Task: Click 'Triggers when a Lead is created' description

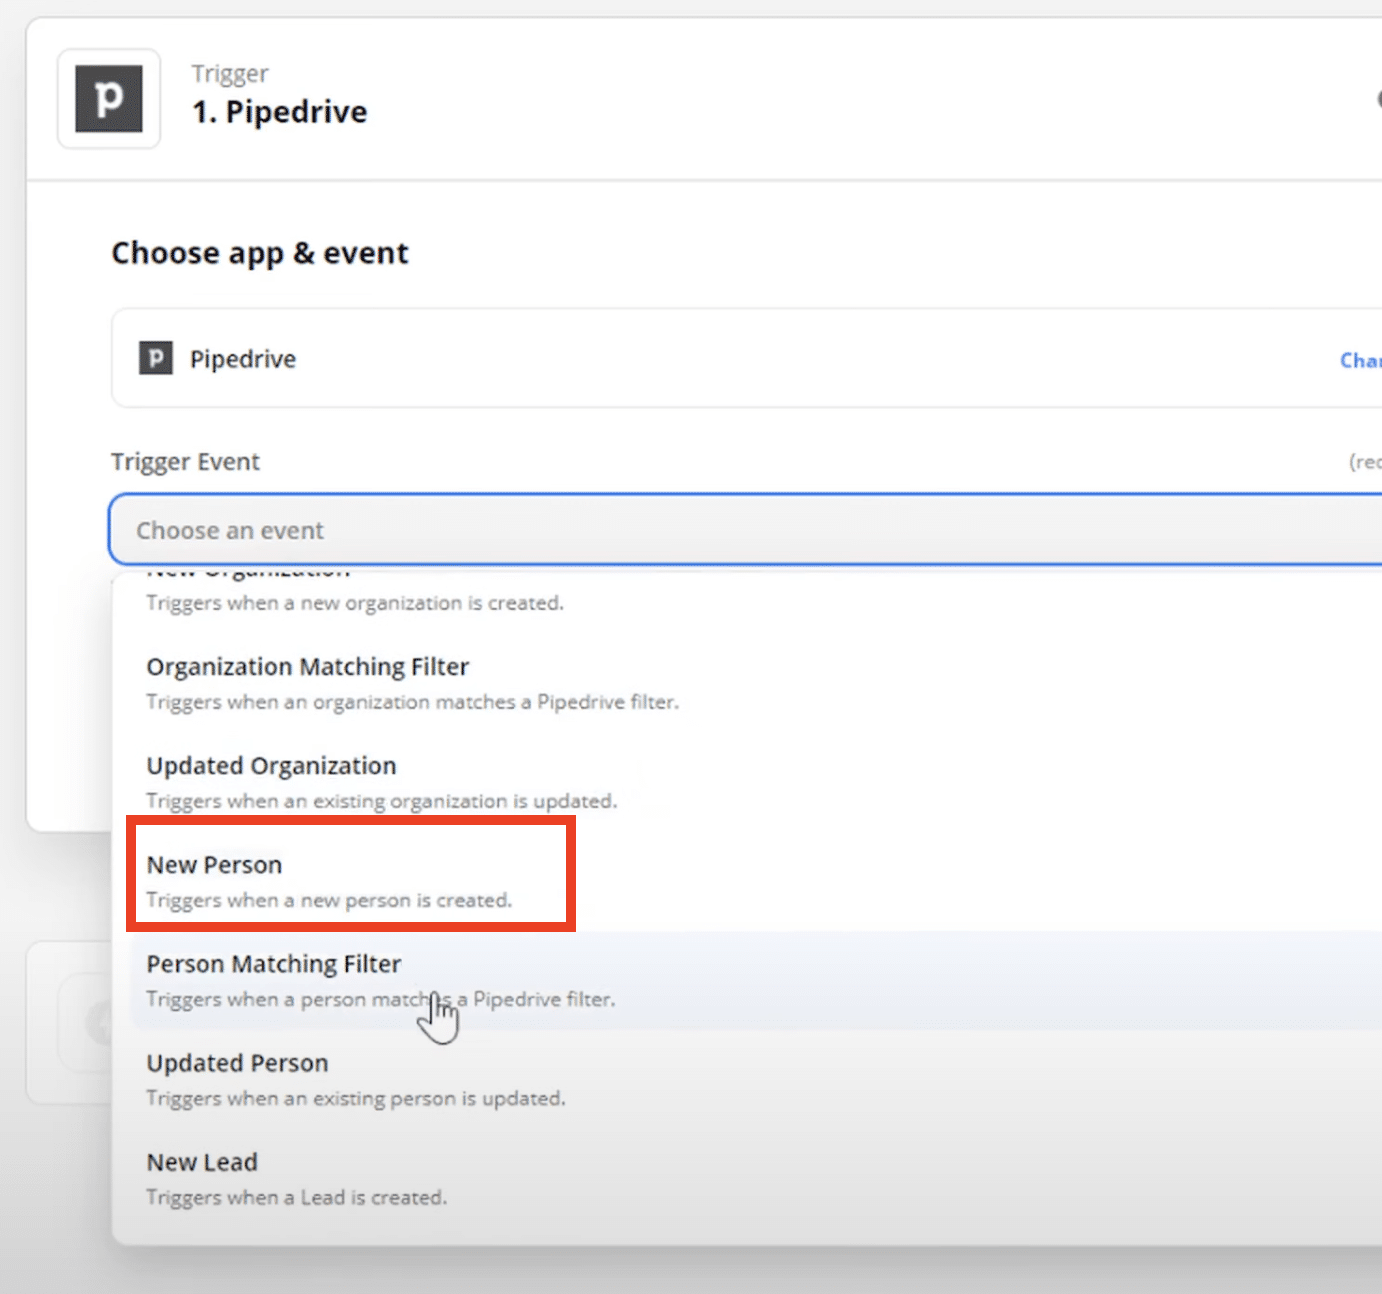Action: pyautogui.click(x=296, y=1197)
